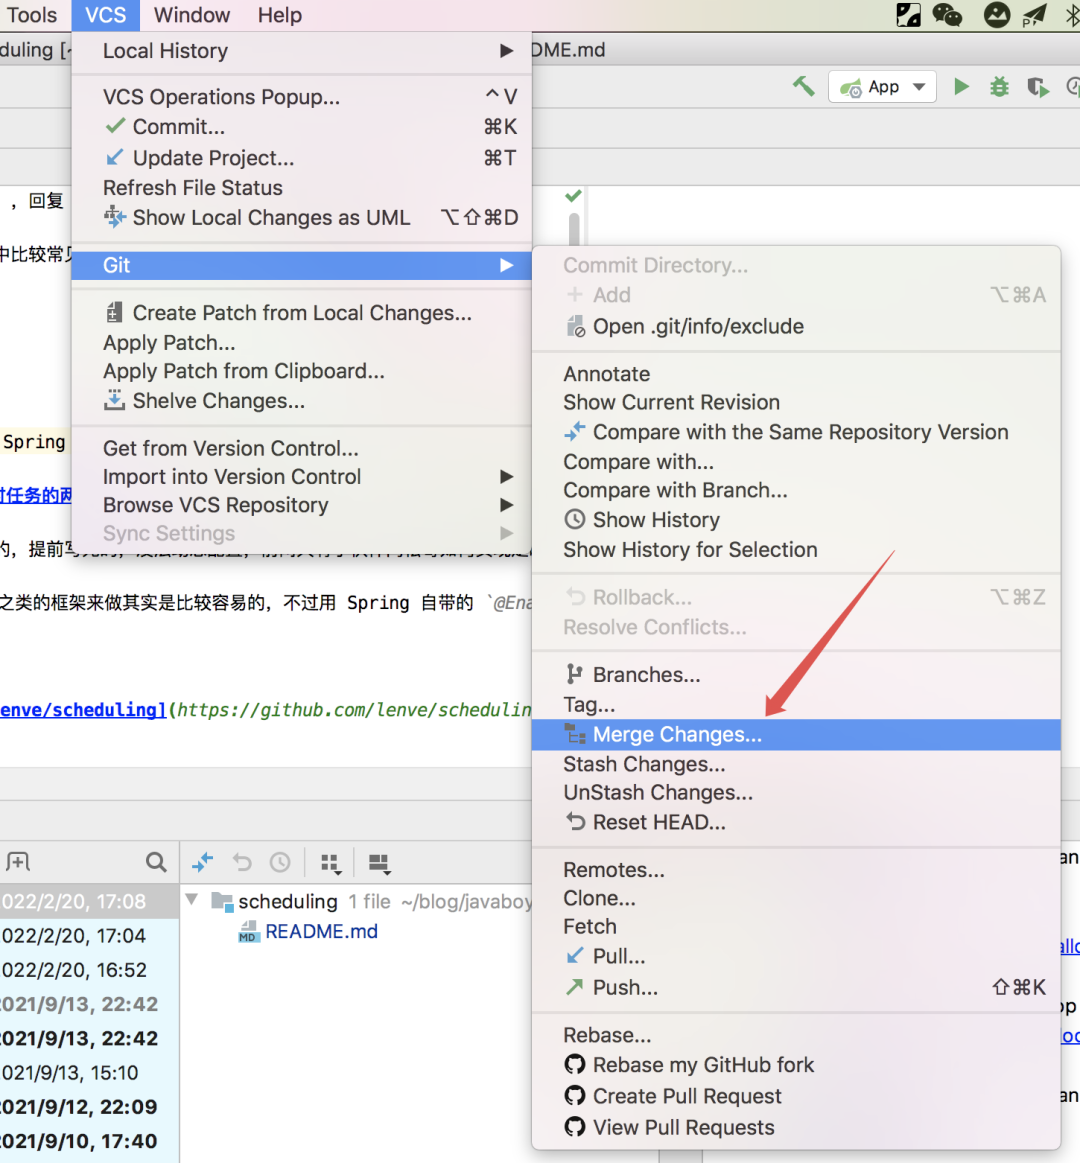Open the Window menu
This screenshot has width=1080, height=1163.
192,15
